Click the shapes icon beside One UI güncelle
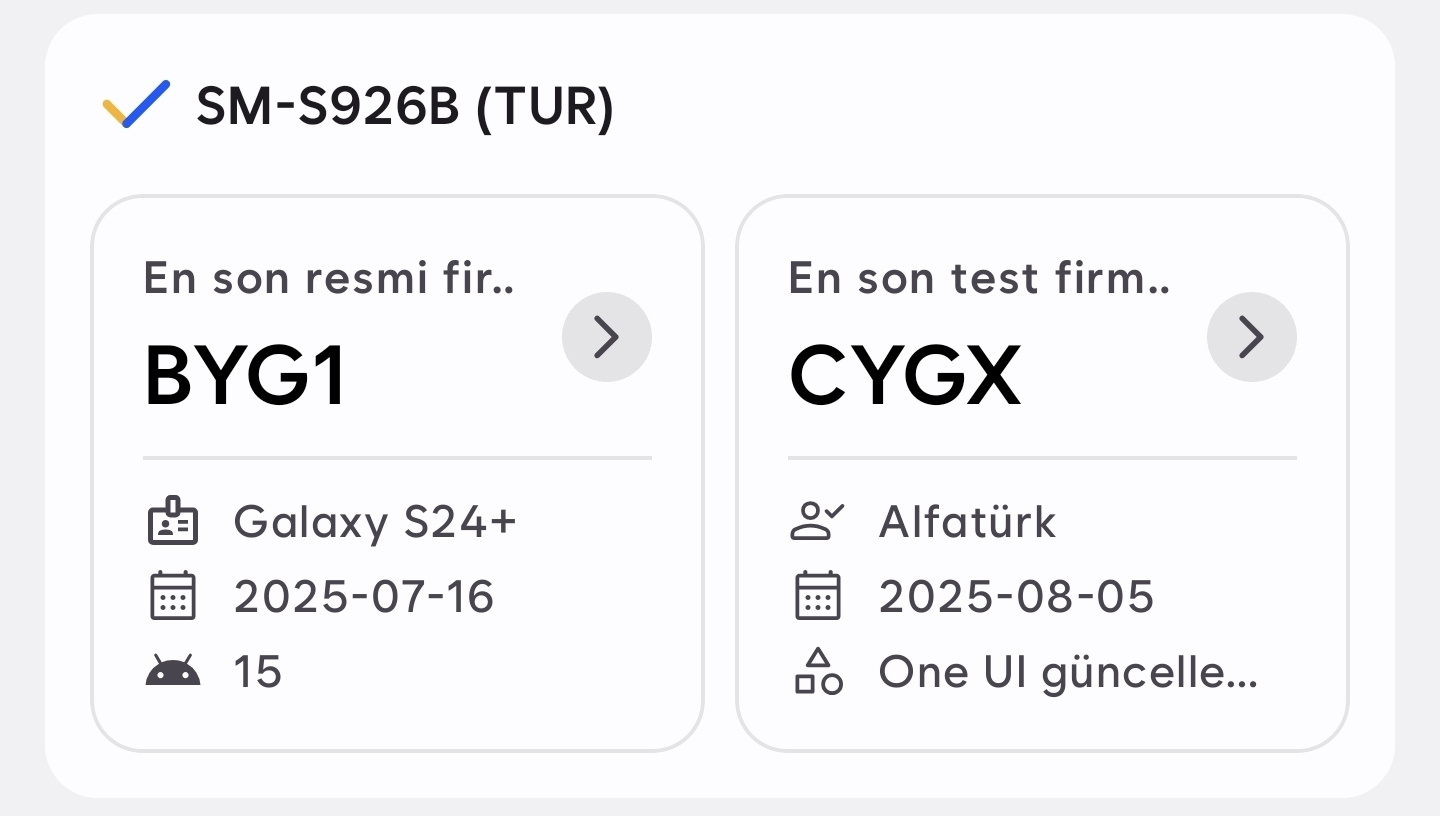This screenshot has width=1440, height=816. 818,671
